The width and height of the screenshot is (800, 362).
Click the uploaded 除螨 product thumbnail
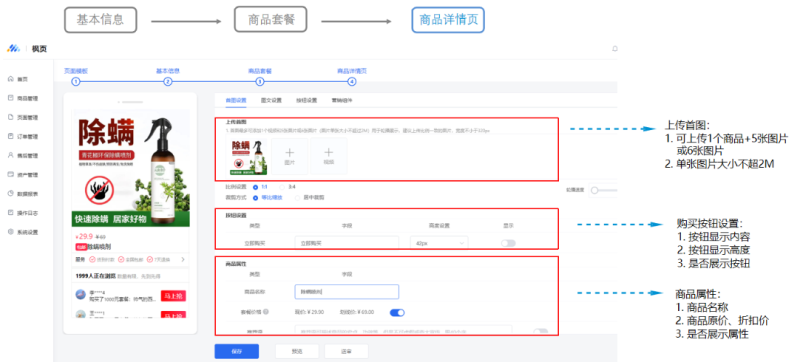(247, 157)
